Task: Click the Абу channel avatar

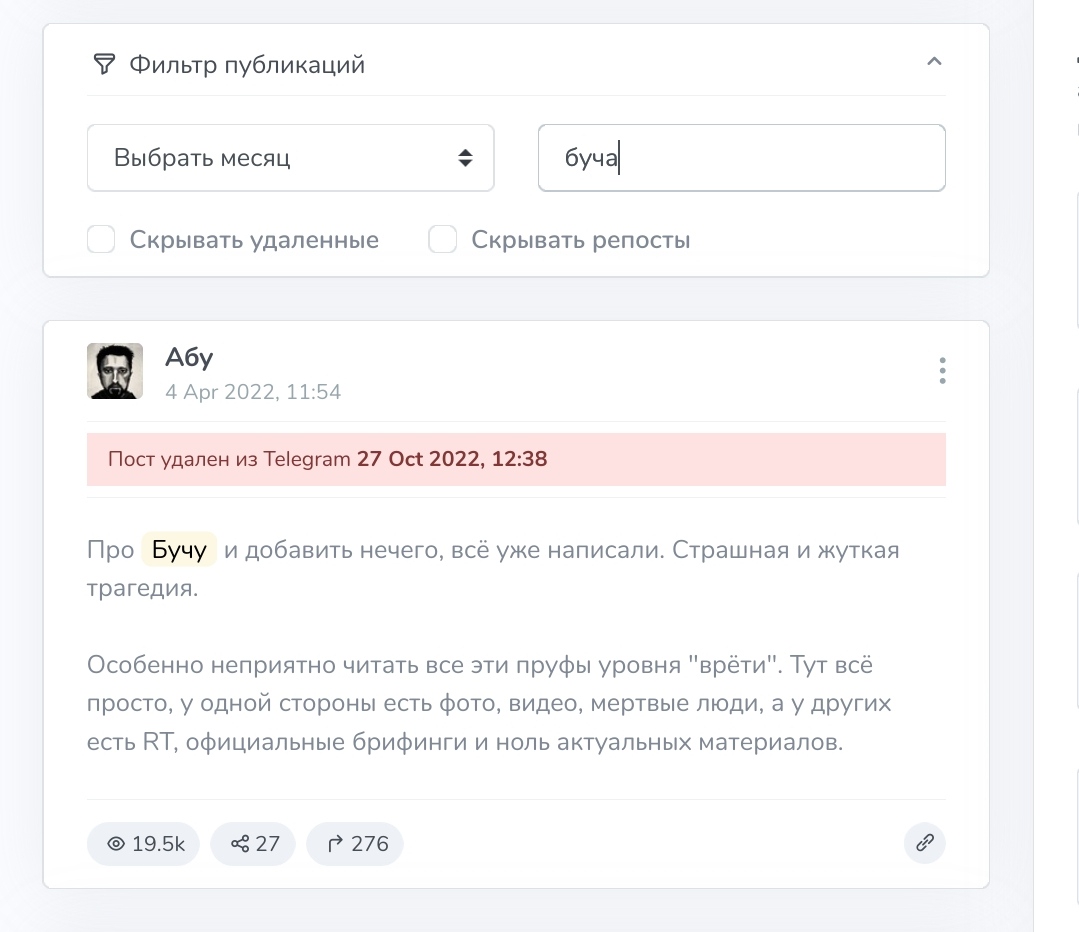Action: pos(115,371)
